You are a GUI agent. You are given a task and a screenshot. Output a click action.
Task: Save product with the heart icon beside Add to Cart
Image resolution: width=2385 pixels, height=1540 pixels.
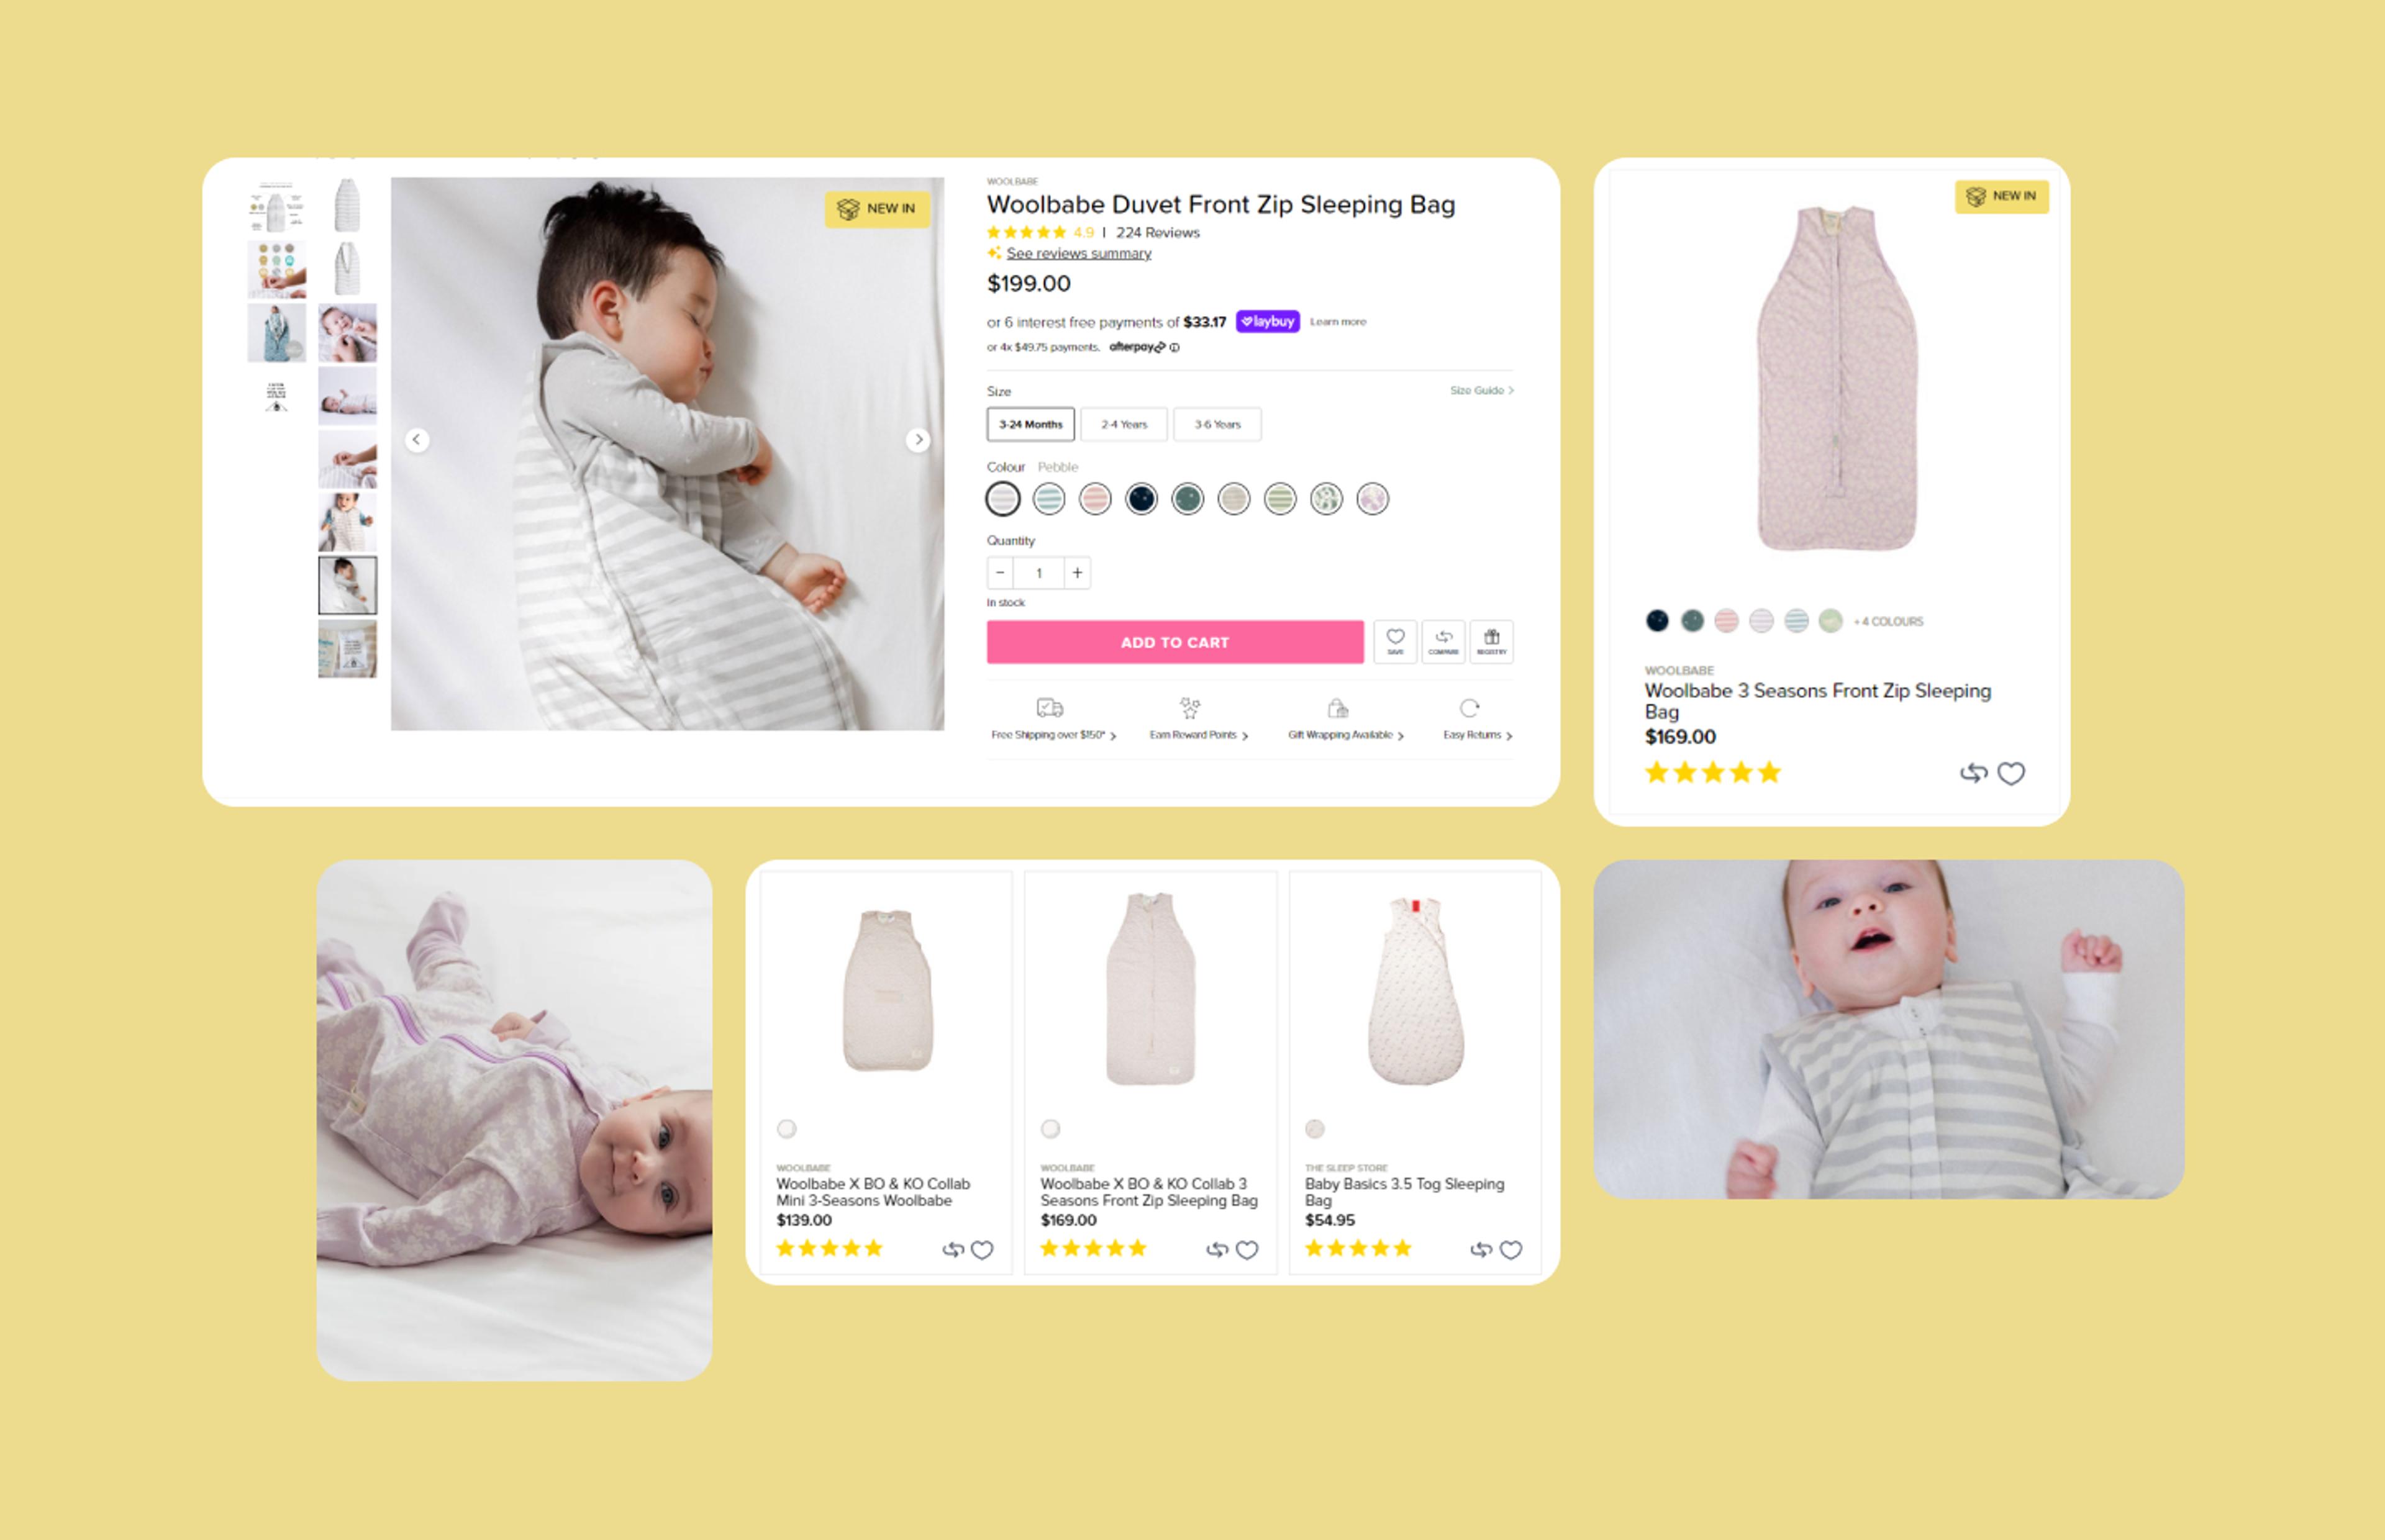pyautogui.click(x=1395, y=641)
